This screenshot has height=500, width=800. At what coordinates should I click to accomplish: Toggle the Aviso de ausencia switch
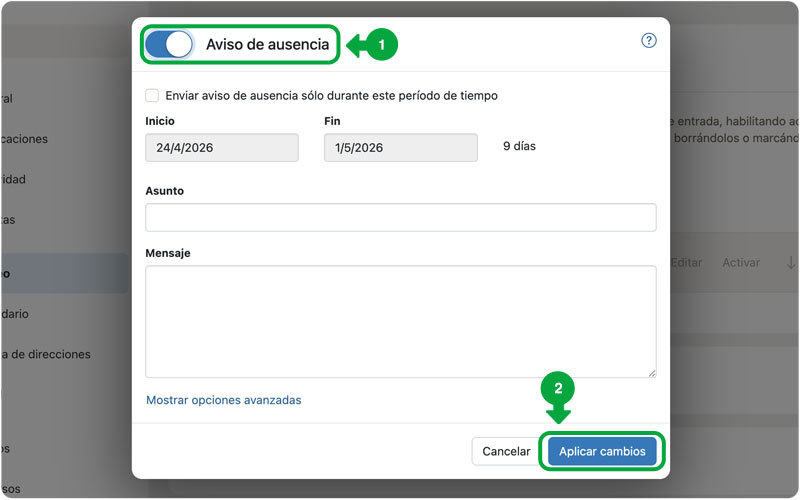(x=169, y=45)
